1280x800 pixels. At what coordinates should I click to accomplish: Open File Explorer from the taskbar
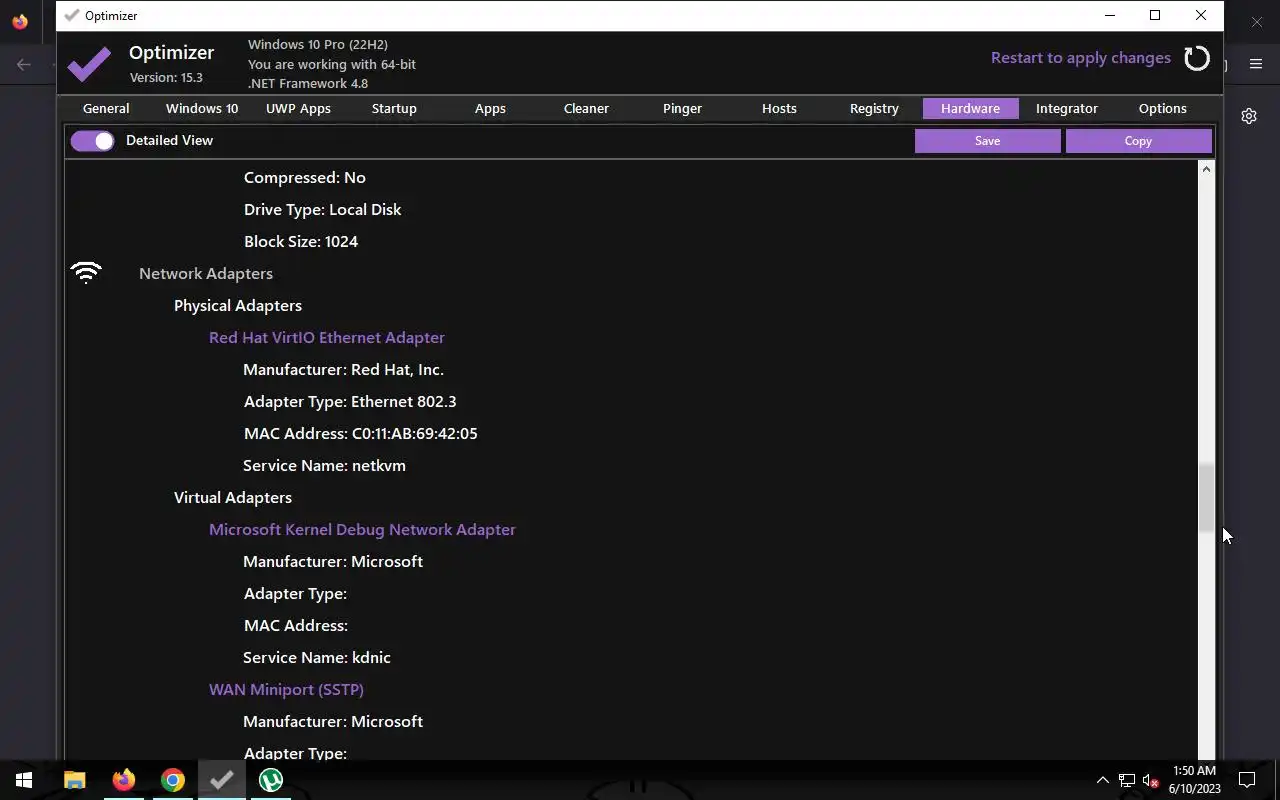coord(75,780)
